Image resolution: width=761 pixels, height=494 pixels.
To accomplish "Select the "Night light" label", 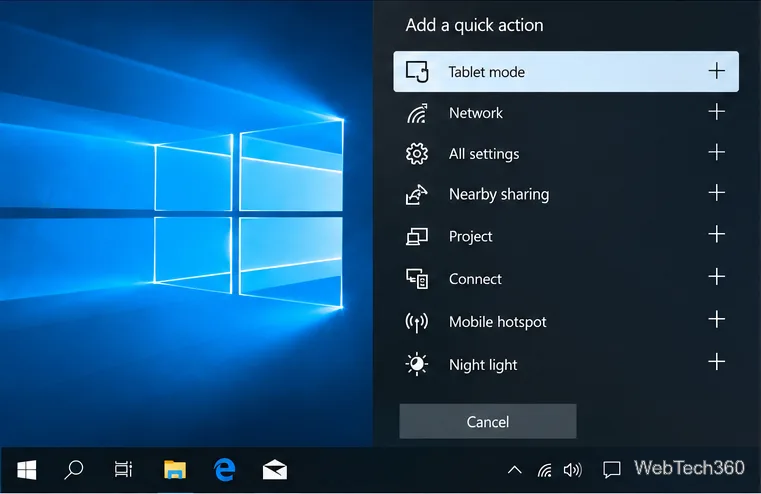I will (x=483, y=364).
